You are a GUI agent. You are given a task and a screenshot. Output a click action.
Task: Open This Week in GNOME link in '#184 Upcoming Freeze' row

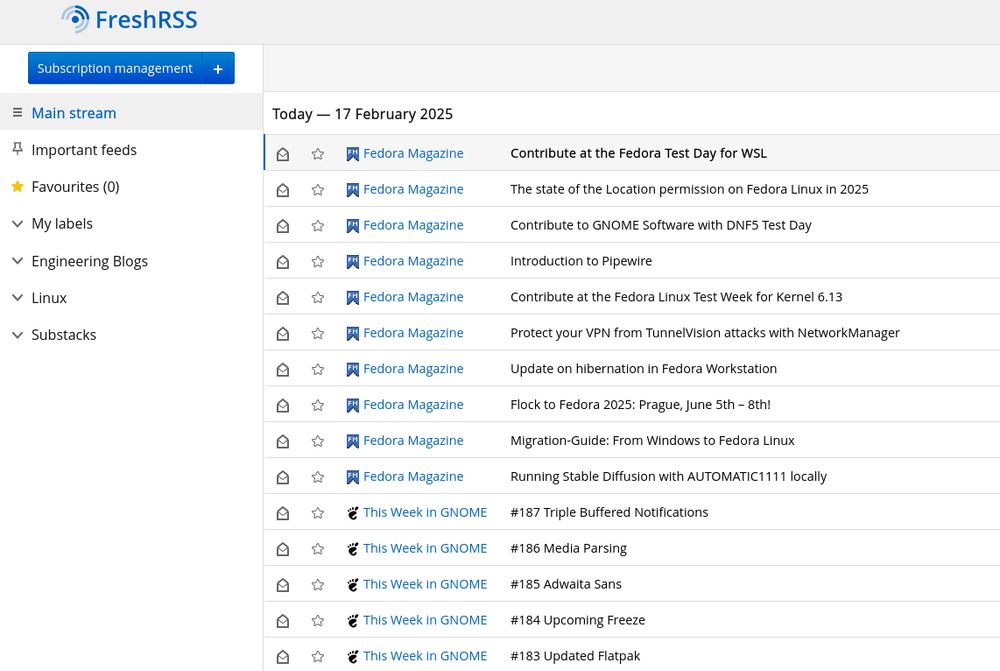pos(425,620)
